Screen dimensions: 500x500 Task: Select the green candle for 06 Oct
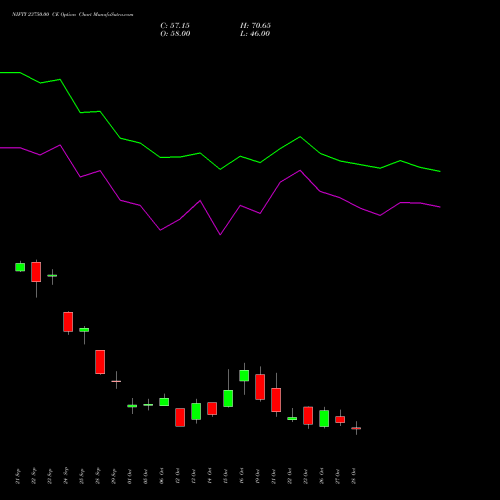point(164,402)
